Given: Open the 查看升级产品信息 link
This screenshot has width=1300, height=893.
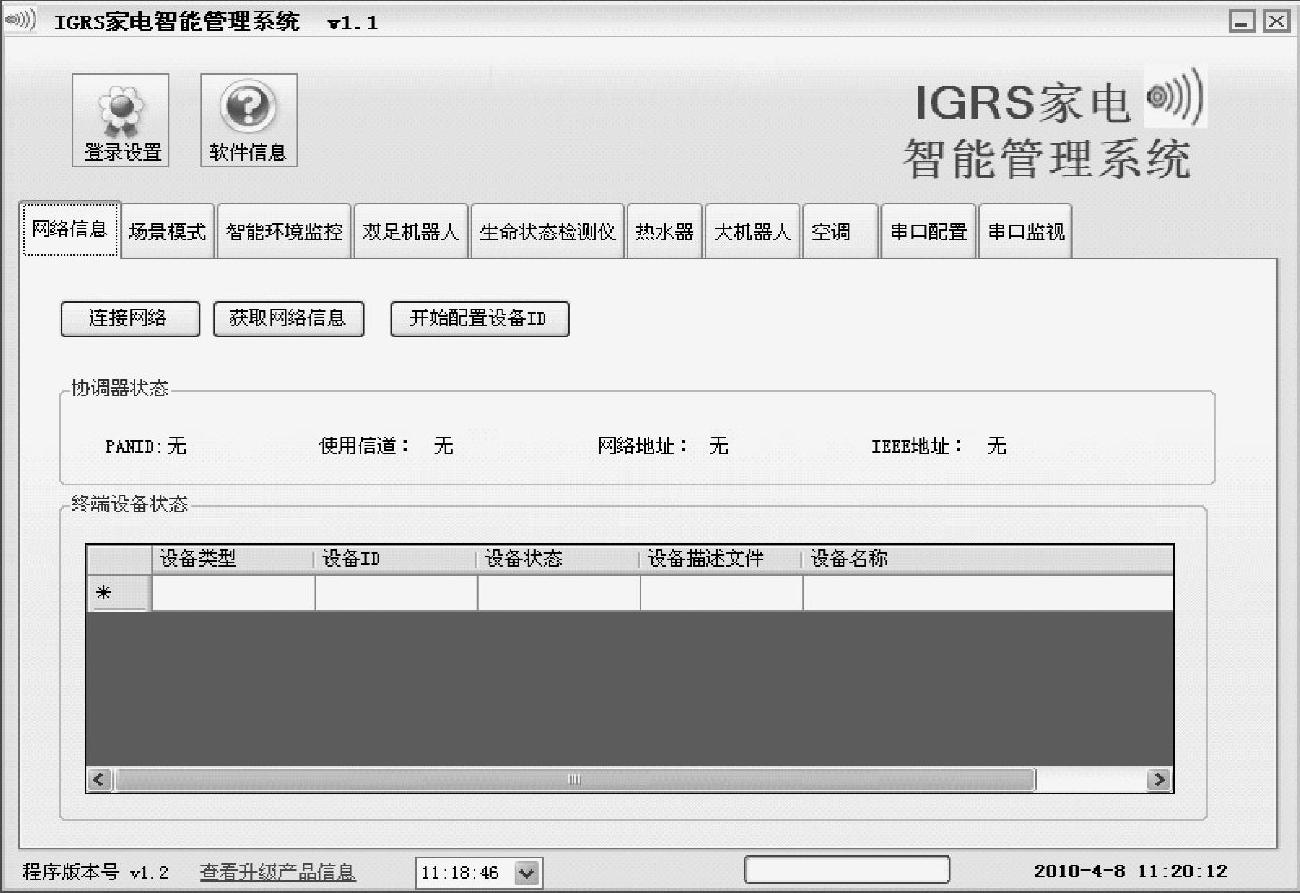Looking at the screenshot, I should [278, 873].
